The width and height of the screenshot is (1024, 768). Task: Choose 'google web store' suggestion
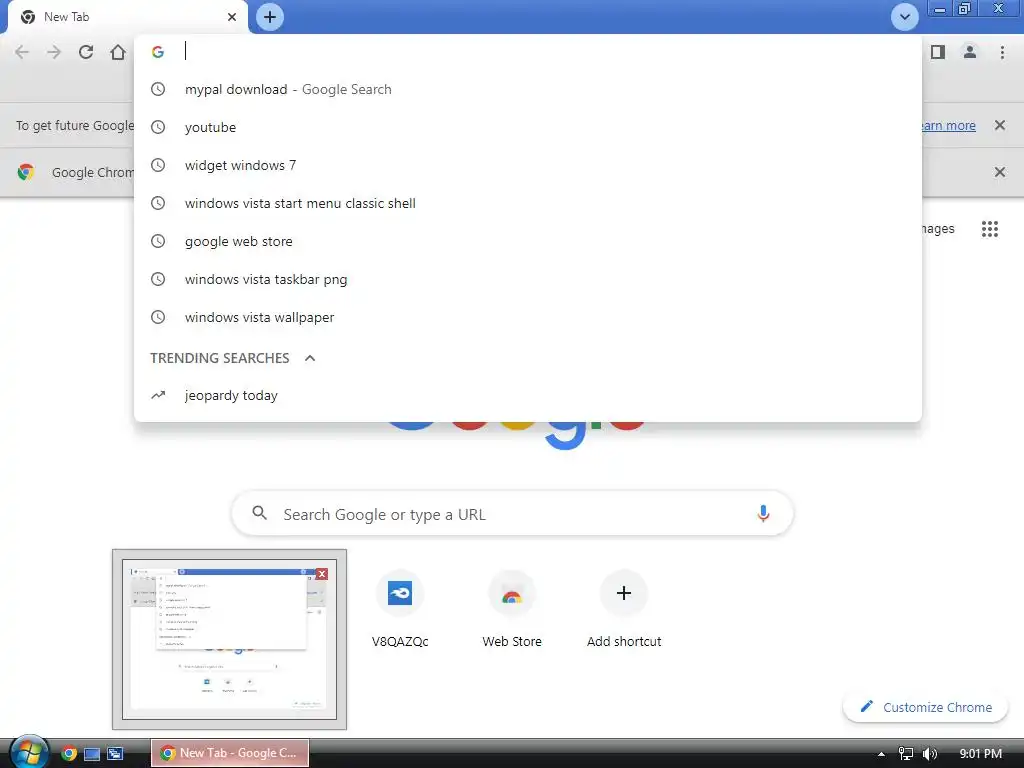pyautogui.click(x=528, y=241)
